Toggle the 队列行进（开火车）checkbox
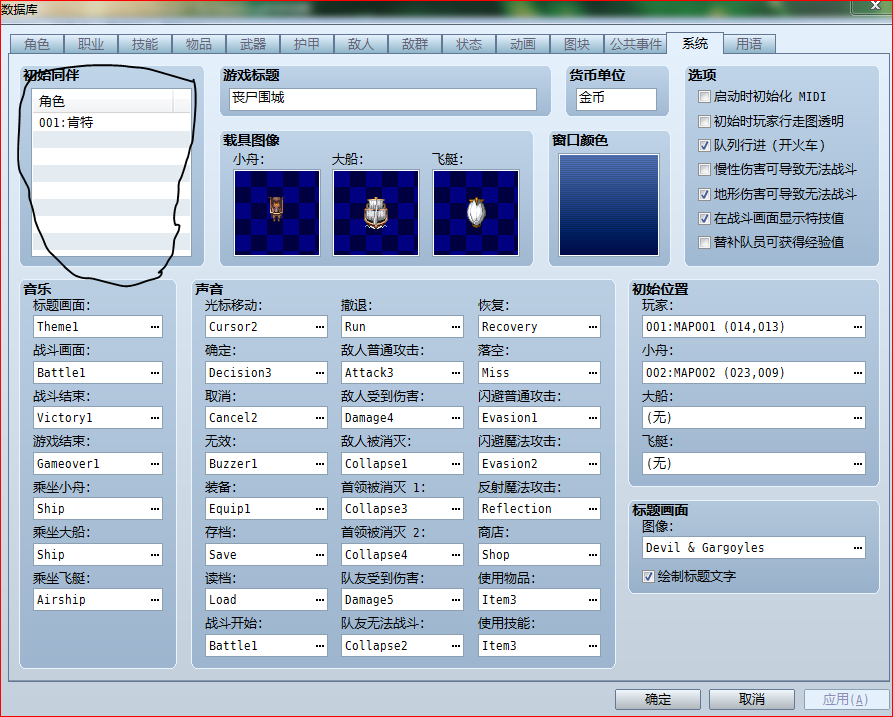 [x=704, y=145]
